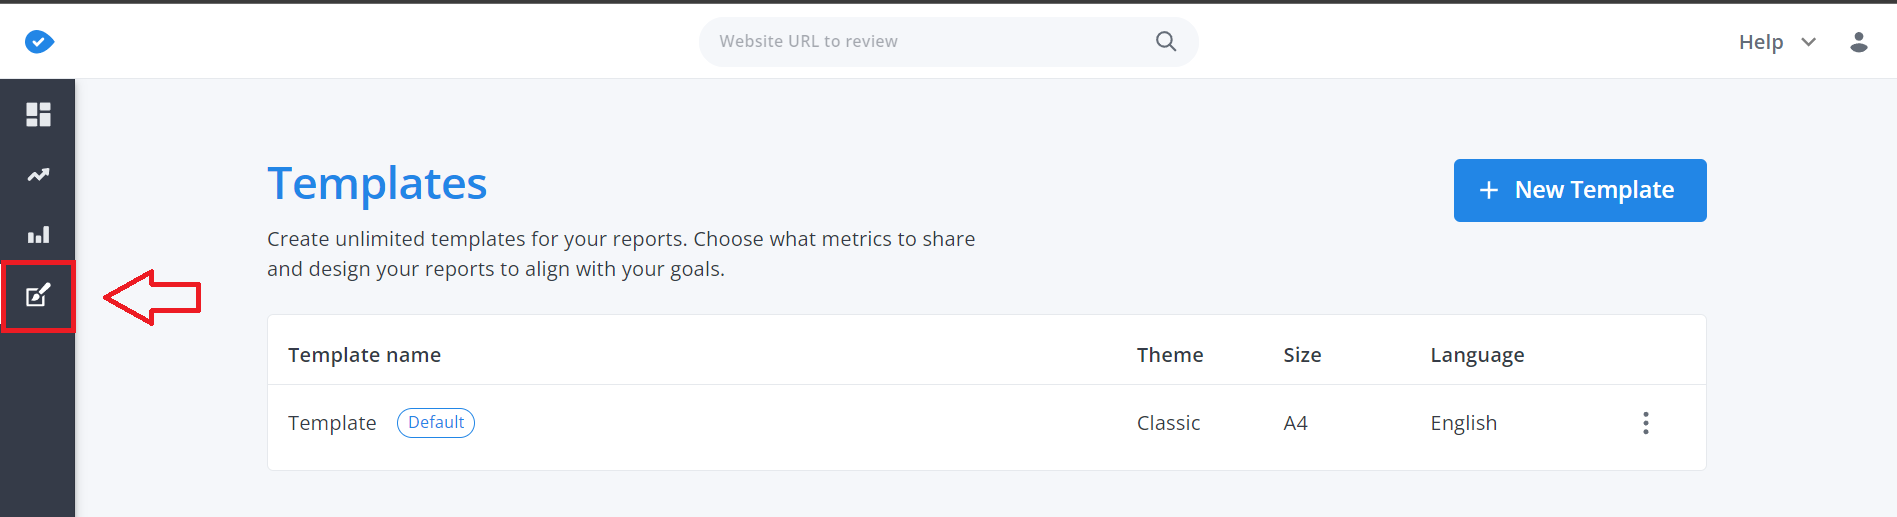Screen dimensions: 1897x517
Task: Open the Dashboard icon in the sidebar
Action: click(38, 114)
